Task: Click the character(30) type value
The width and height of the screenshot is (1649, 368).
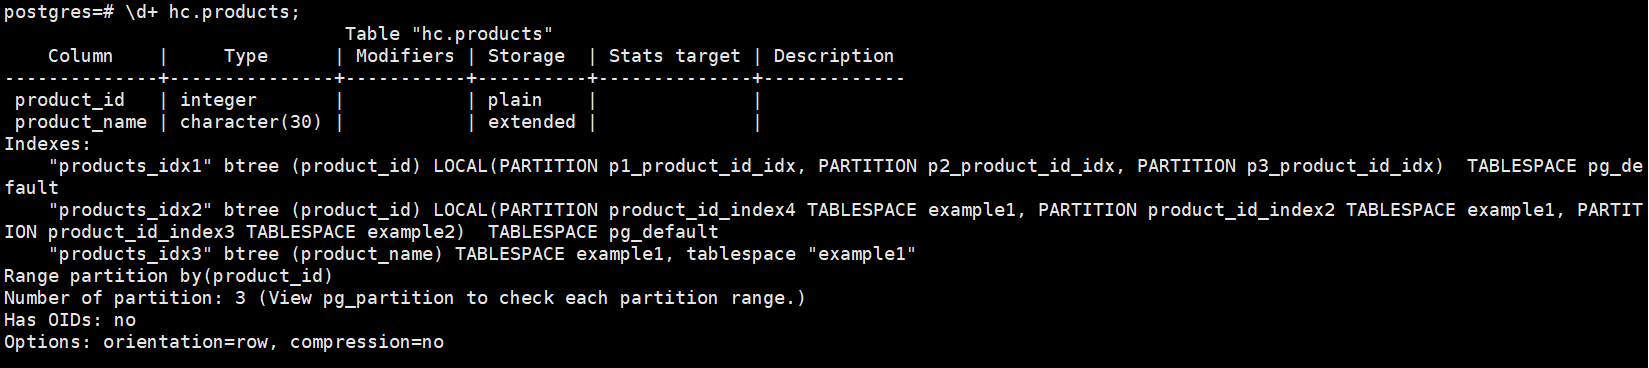Action: [x=251, y=122]
